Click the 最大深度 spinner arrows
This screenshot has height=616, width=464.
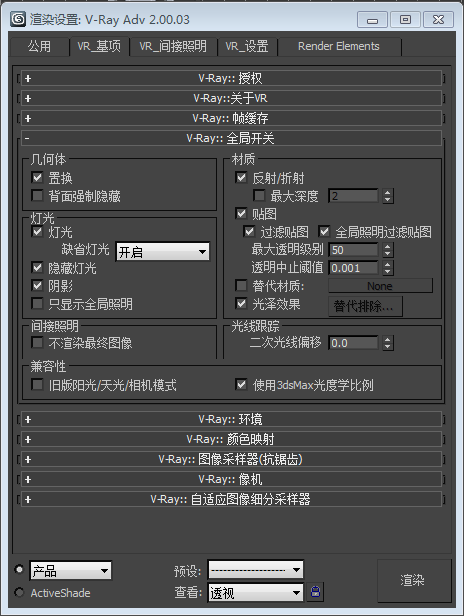coord(388,196)
